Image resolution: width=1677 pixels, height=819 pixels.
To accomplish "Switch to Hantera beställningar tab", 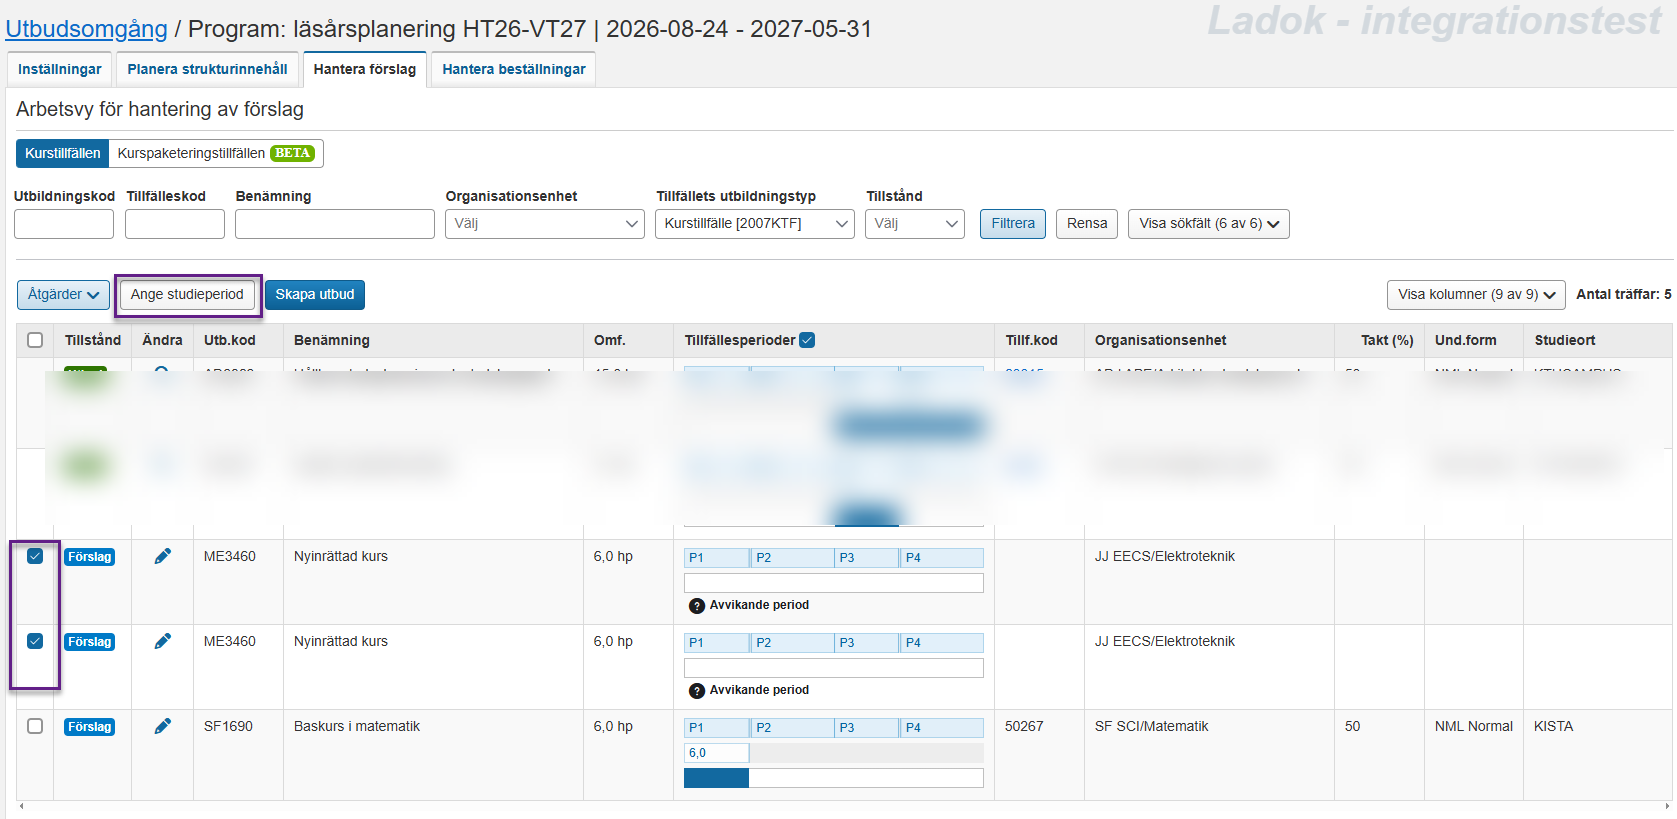I will [513, 69].
